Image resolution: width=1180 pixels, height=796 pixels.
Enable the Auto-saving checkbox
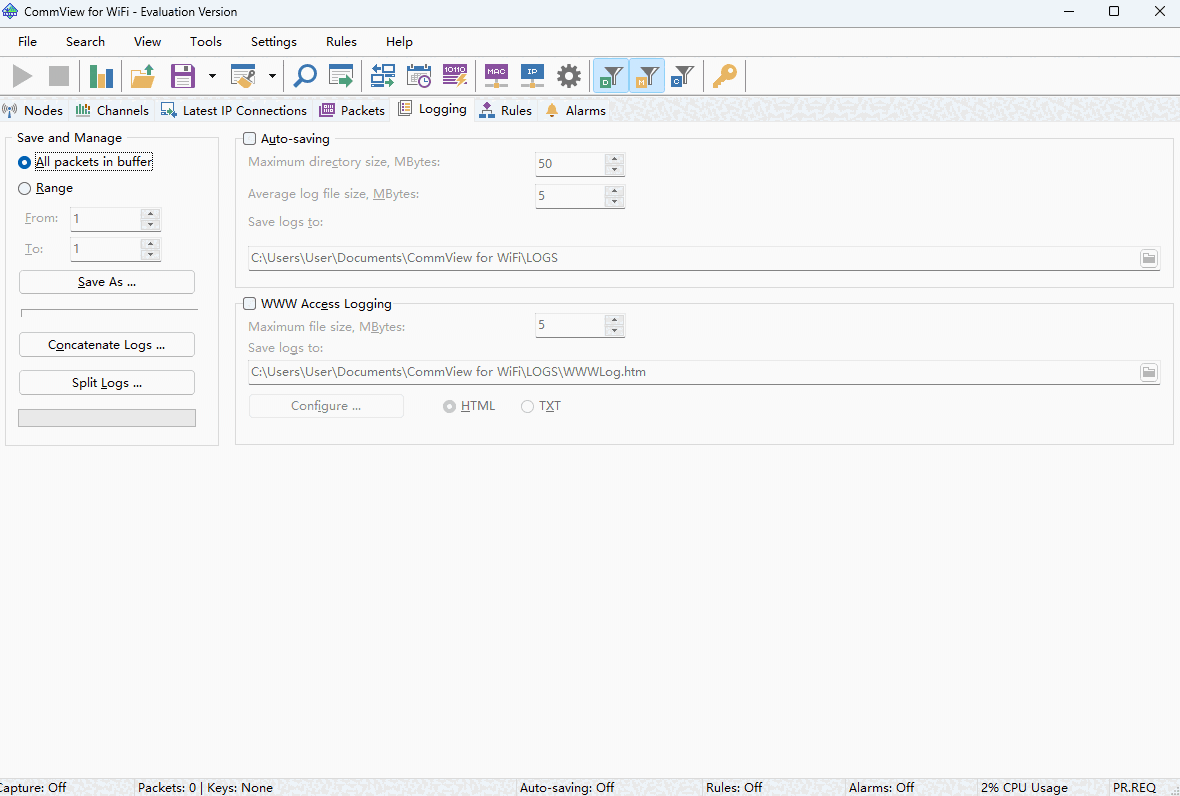(249, 139)
